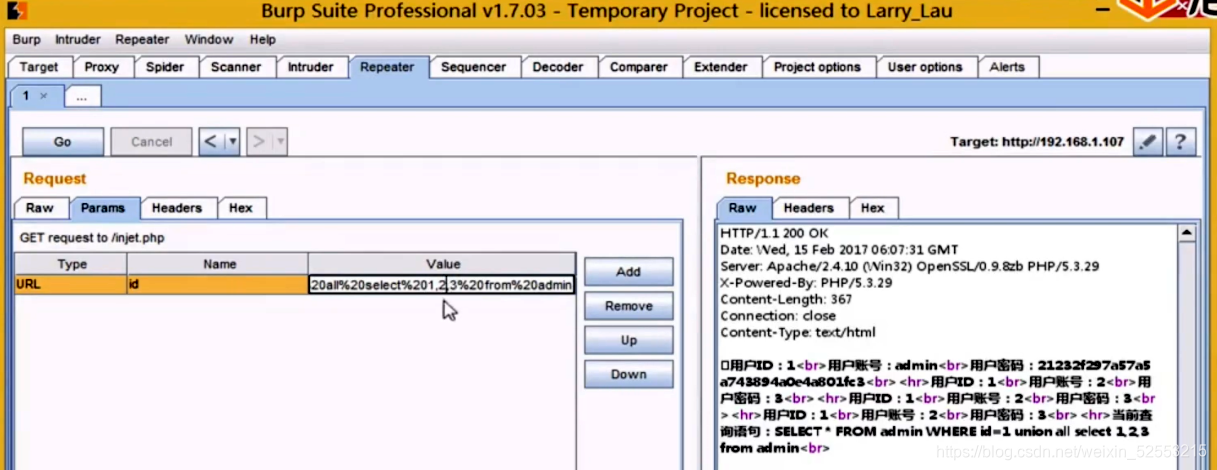Open a new Repeater tab with ...
1217x470 pixels.
(x=82, y=96)
